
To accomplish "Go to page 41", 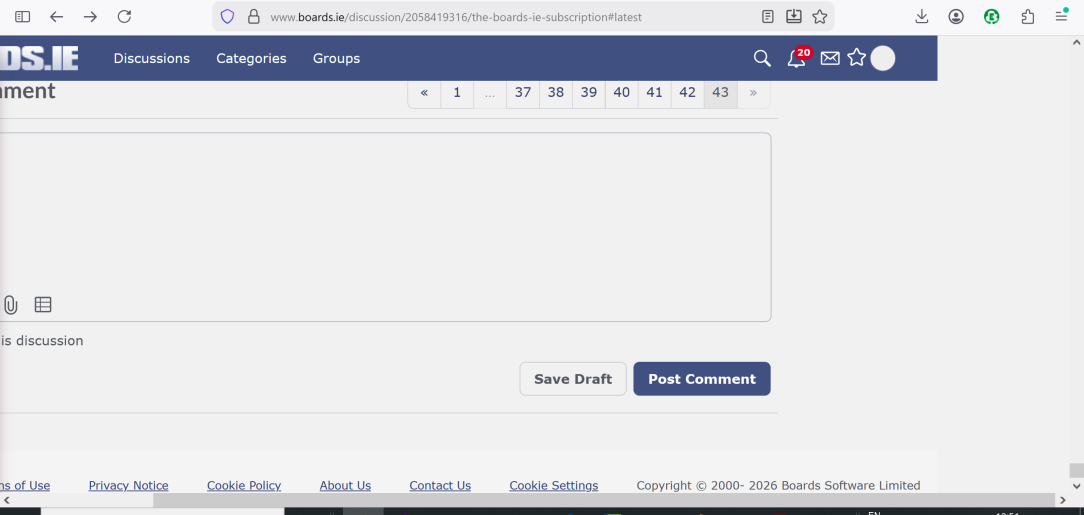I will [x=655, y=93].
